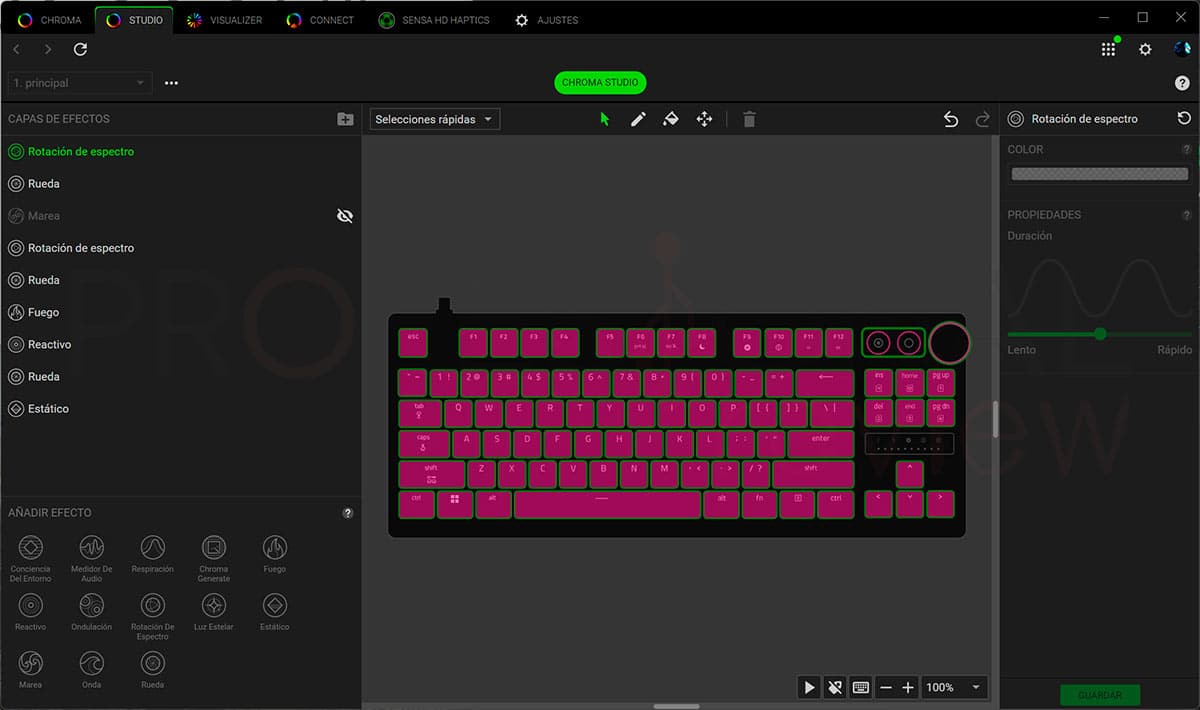Show the hidden Marea layer
Viewport: 1200px width, 710px height.
point(345,216)
